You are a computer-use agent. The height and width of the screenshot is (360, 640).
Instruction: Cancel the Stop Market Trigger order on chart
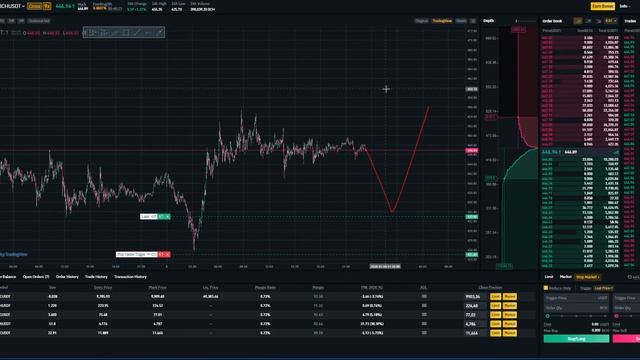167,255
